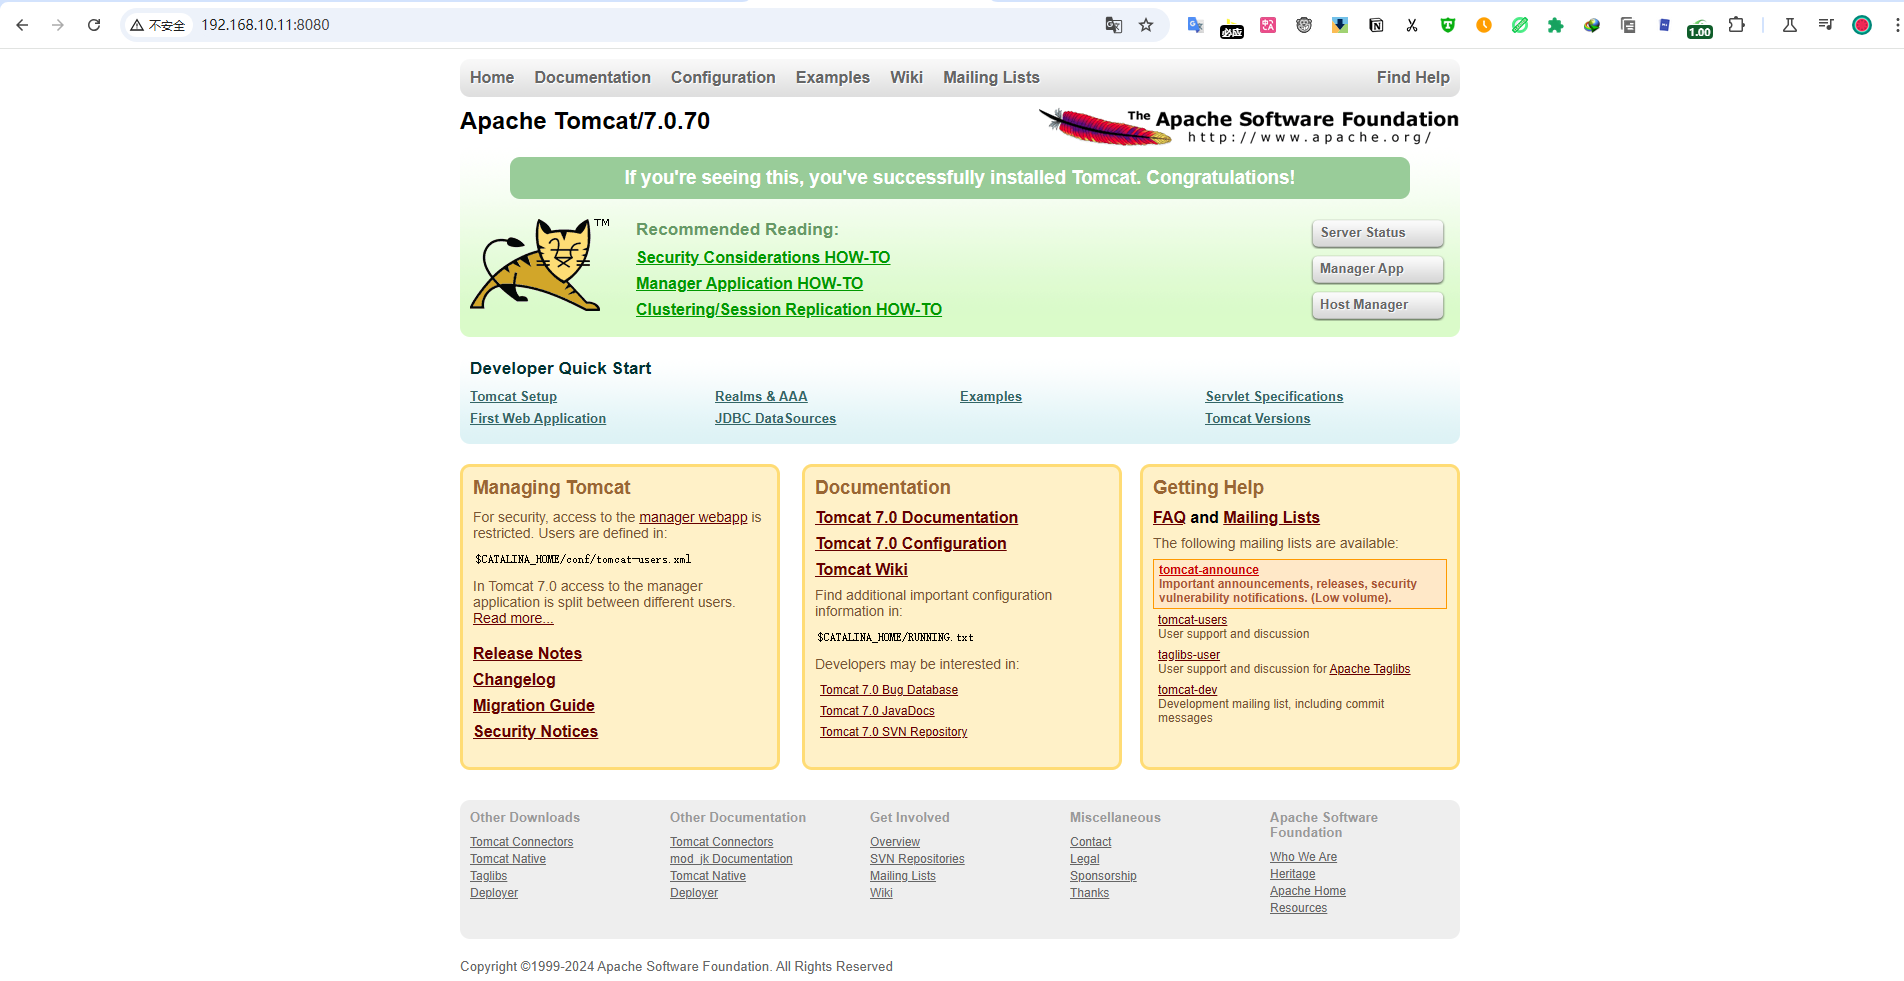
Task: Click Find Help in the top navigation
Action: point(1413,77)
